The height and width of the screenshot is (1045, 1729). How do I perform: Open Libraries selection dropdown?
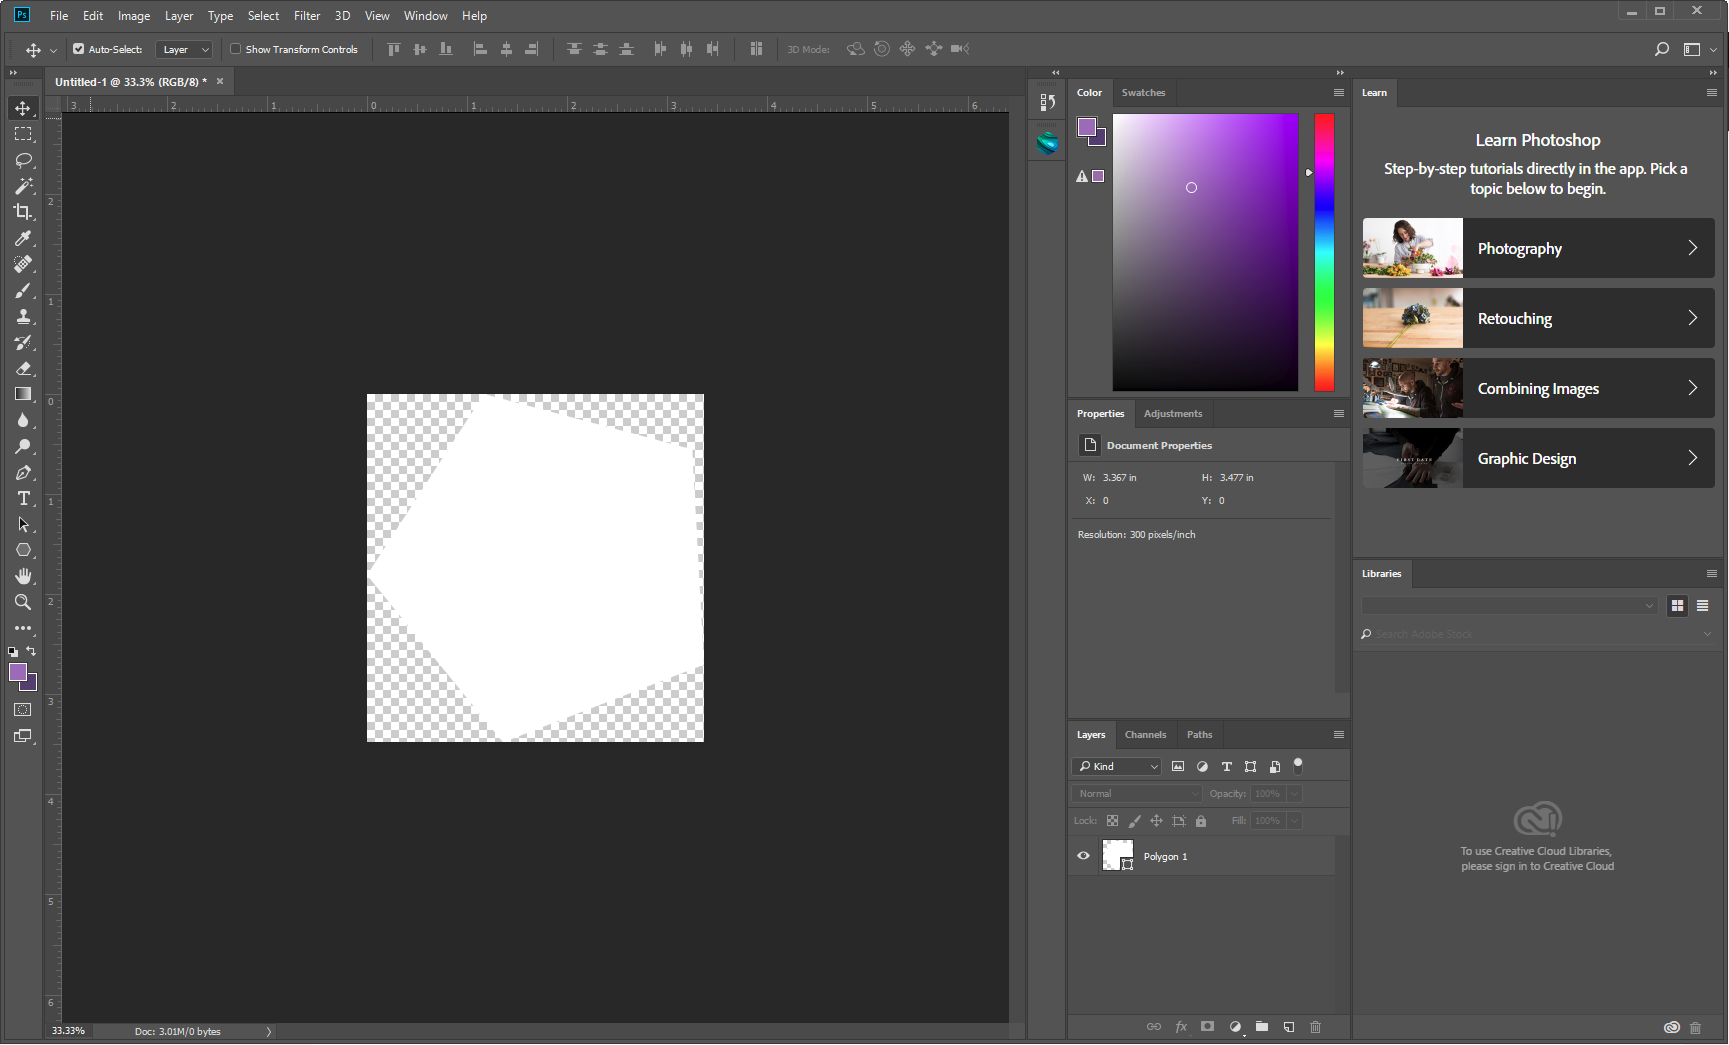tap(1510, 605)
